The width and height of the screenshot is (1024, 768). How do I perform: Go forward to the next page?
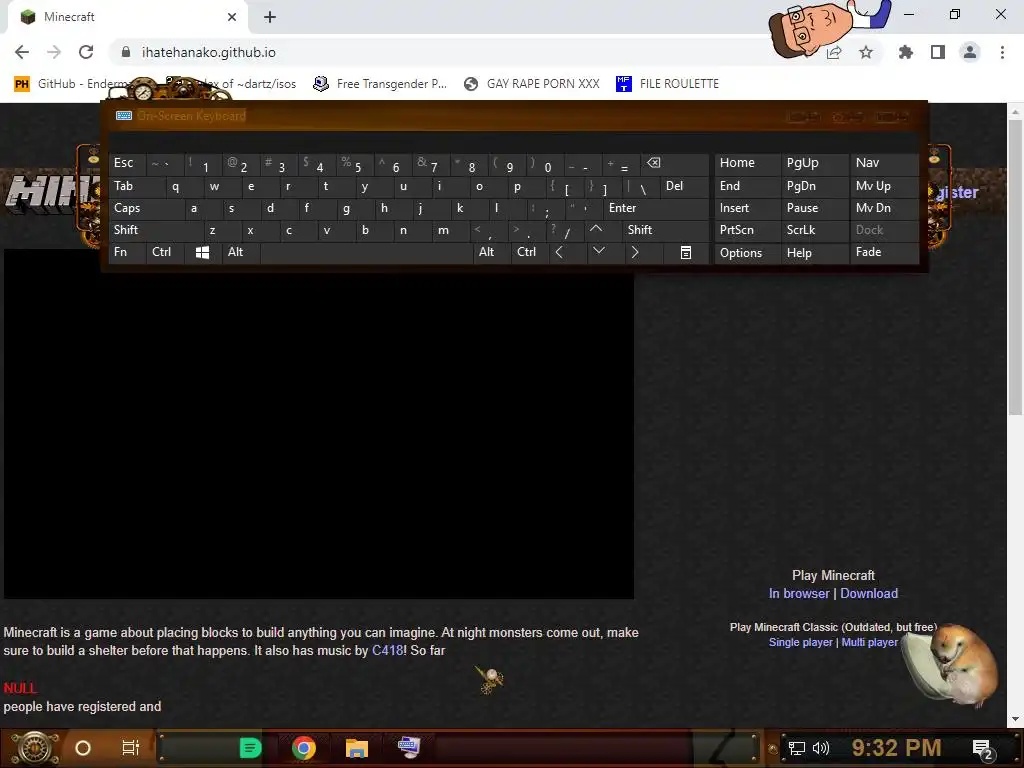pyautogui.click(x=54, y=52)
